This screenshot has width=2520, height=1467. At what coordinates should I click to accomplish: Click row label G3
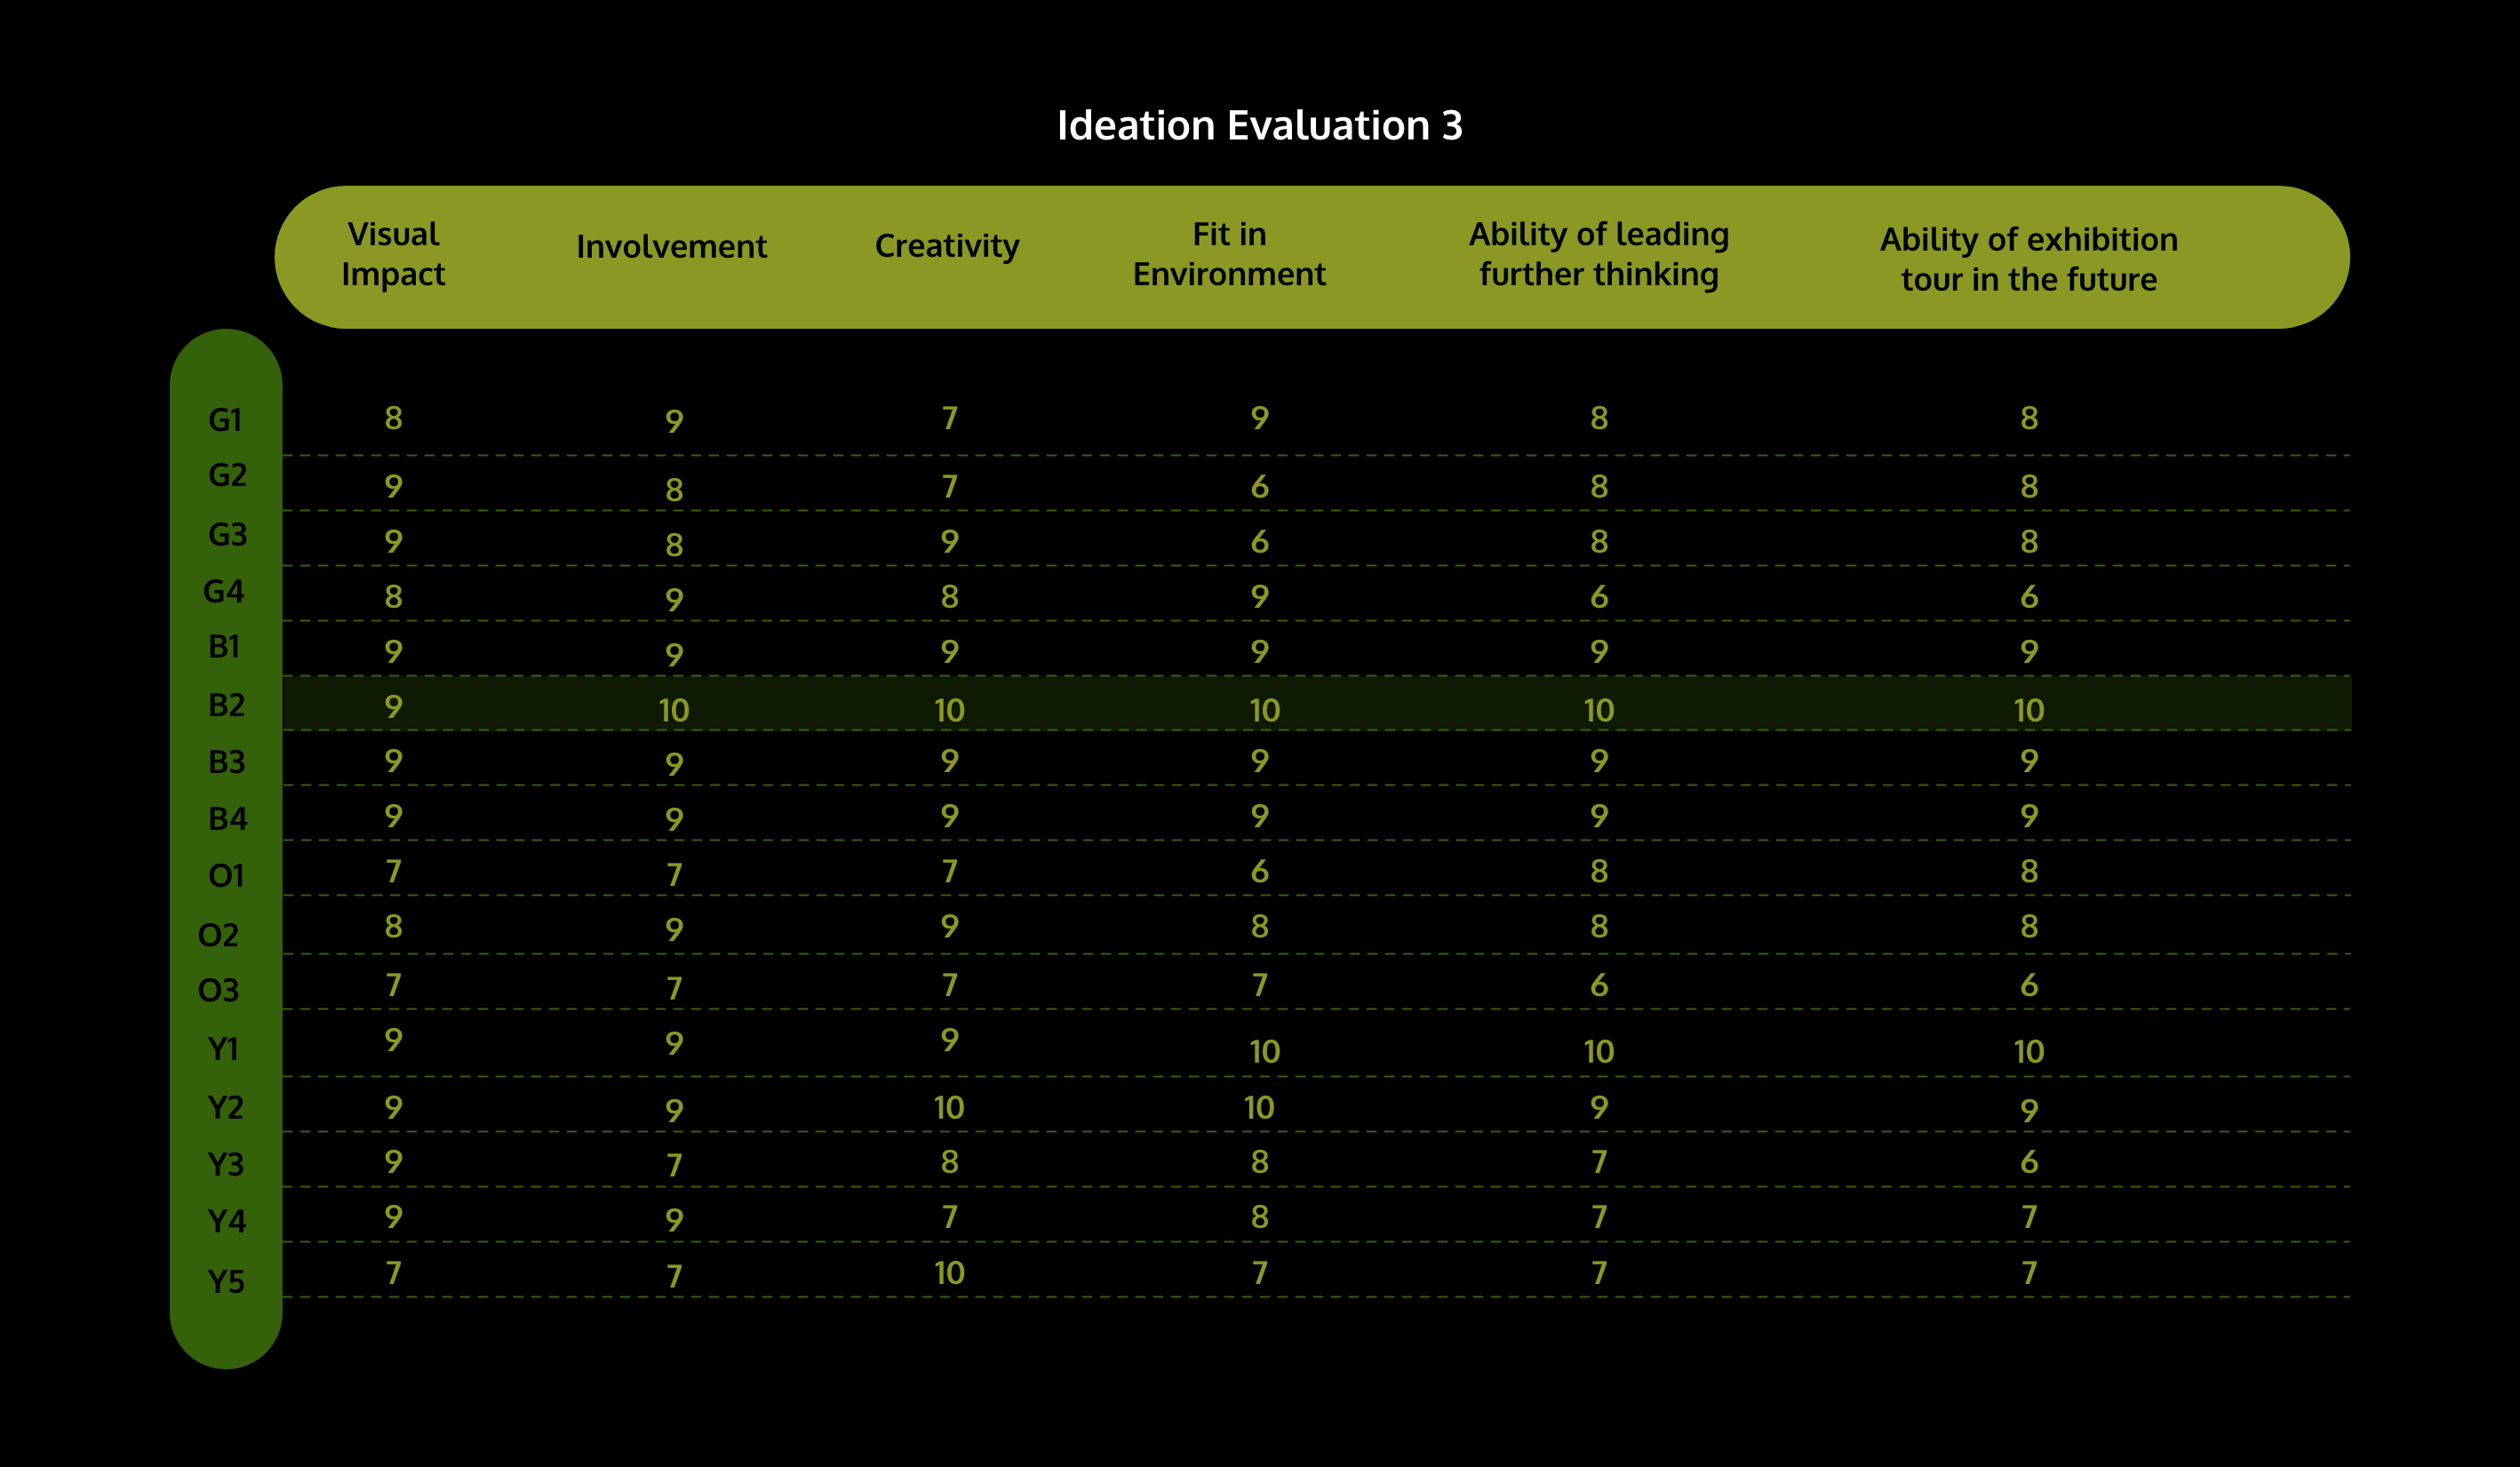pos(227,534)
